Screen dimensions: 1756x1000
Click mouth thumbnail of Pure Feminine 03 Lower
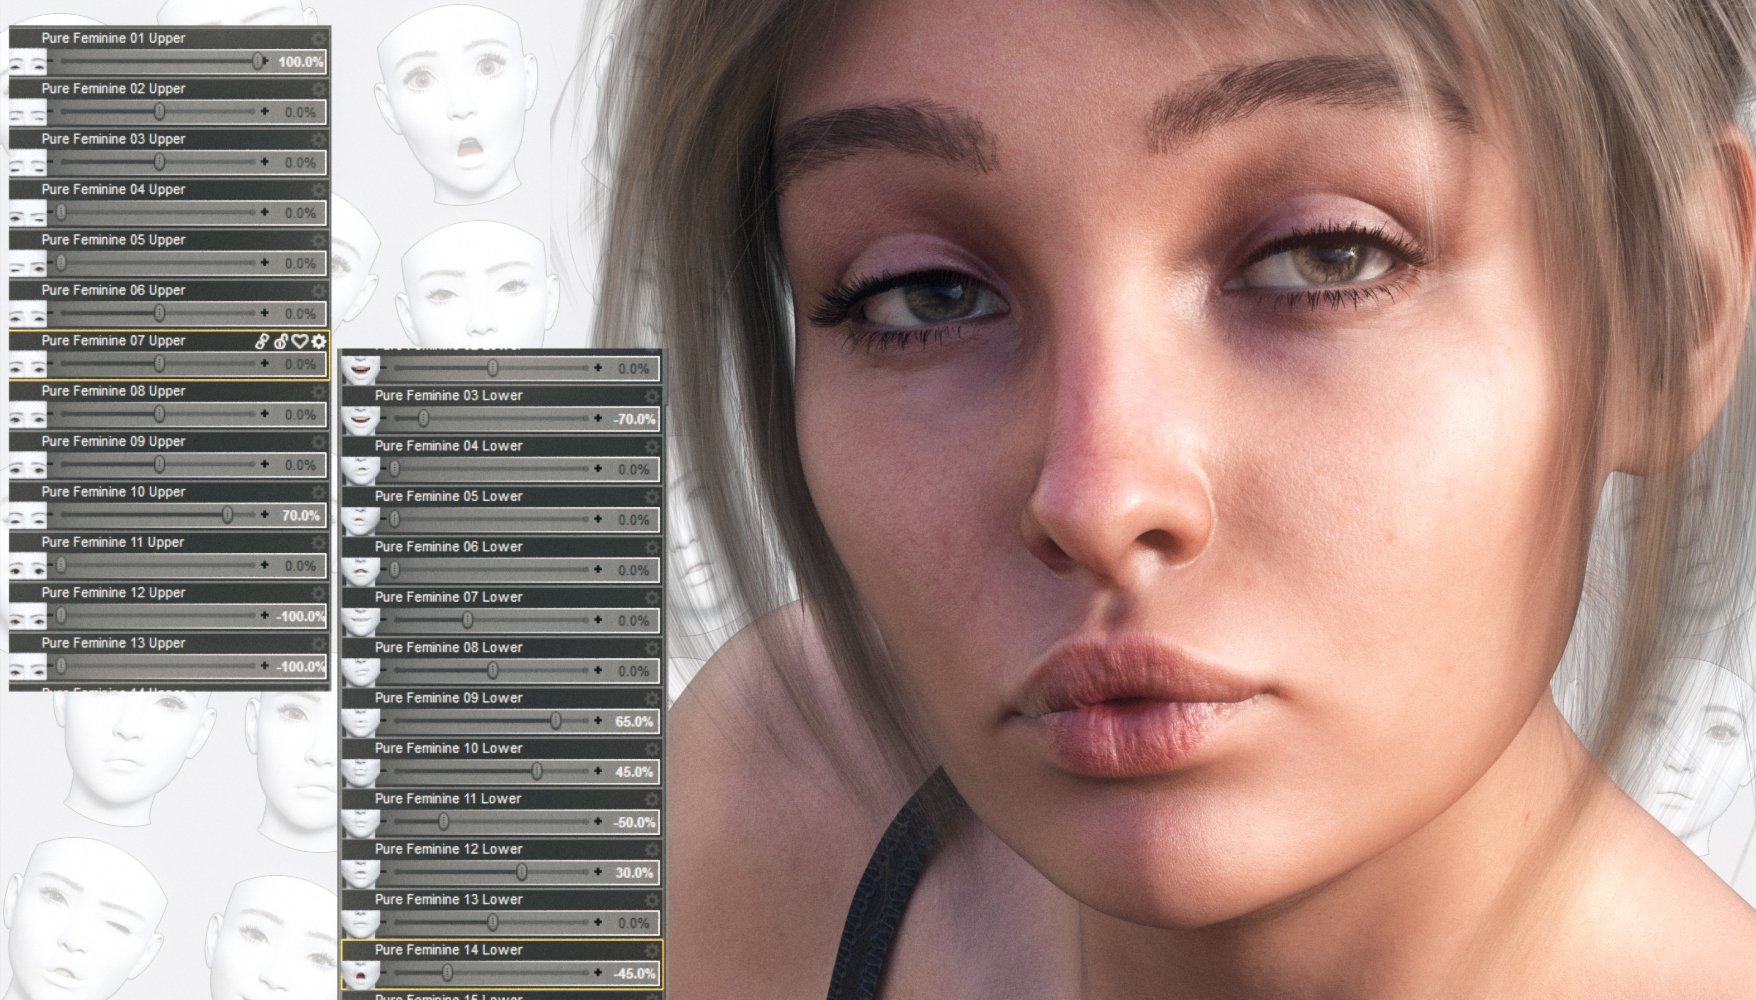pos(360,421)
